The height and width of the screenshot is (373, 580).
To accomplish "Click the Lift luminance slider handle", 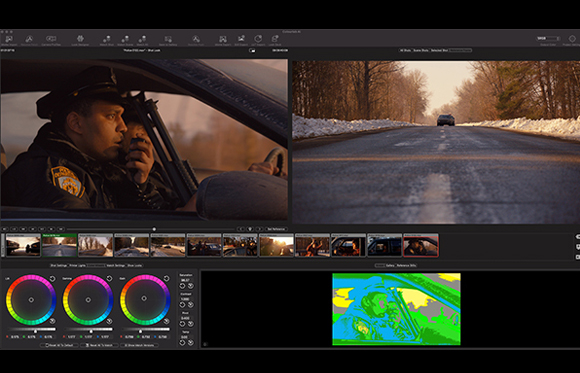I will [x=36, y=331].
